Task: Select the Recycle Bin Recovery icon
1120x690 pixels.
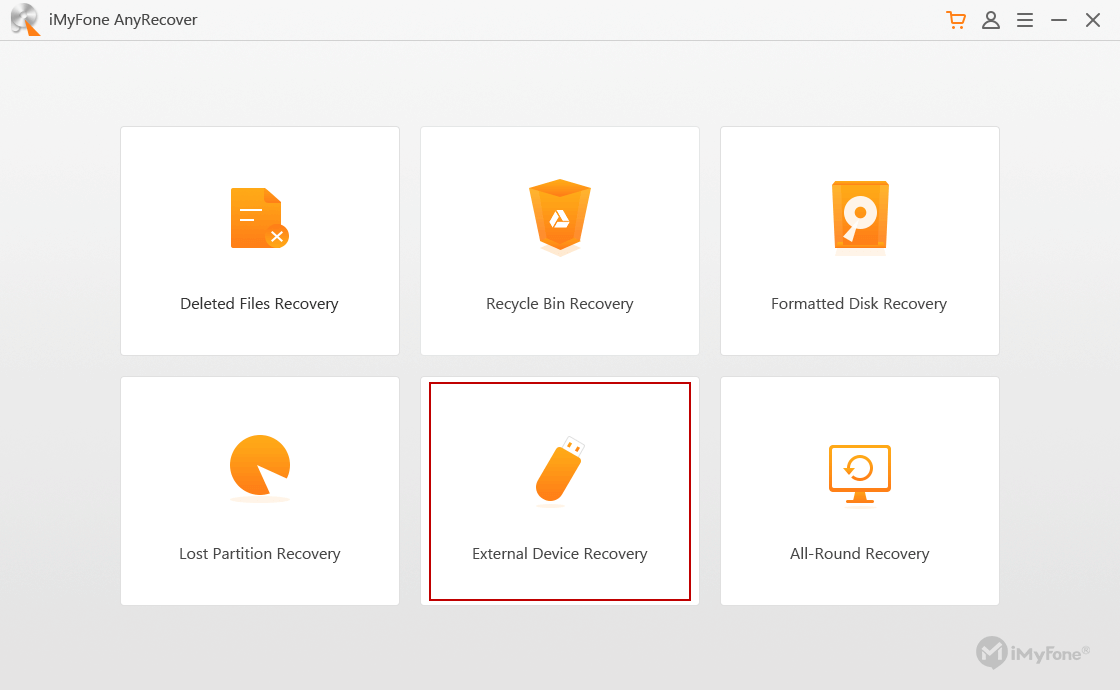Action: (x=559, y=216)
